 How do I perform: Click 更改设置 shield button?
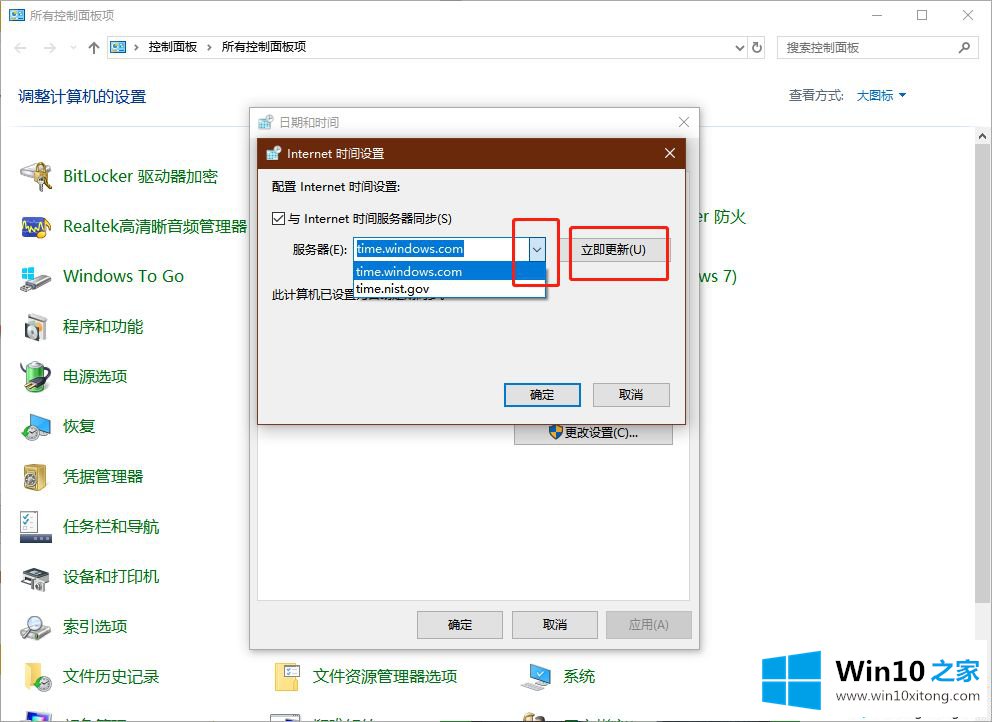tap(593, 433)
